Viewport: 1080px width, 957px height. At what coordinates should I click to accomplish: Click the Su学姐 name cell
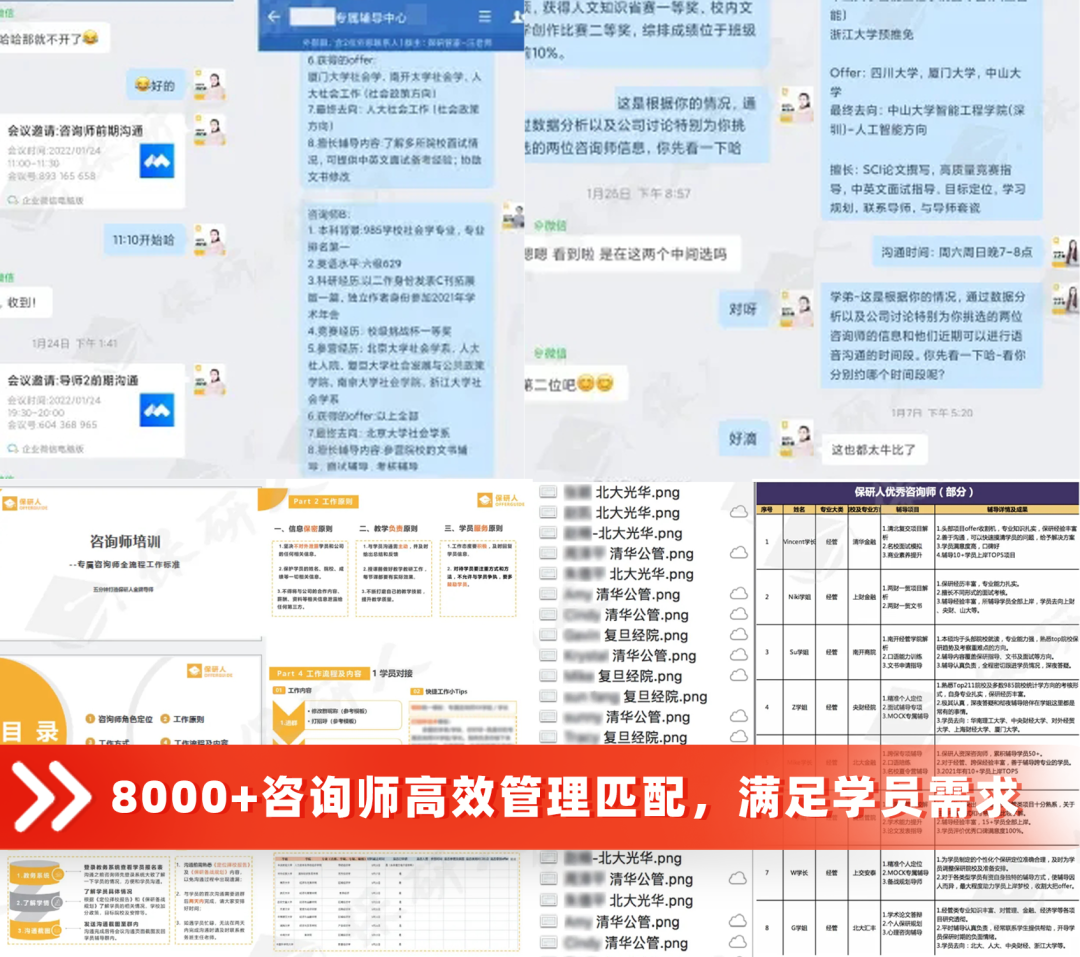pos(799,652)
